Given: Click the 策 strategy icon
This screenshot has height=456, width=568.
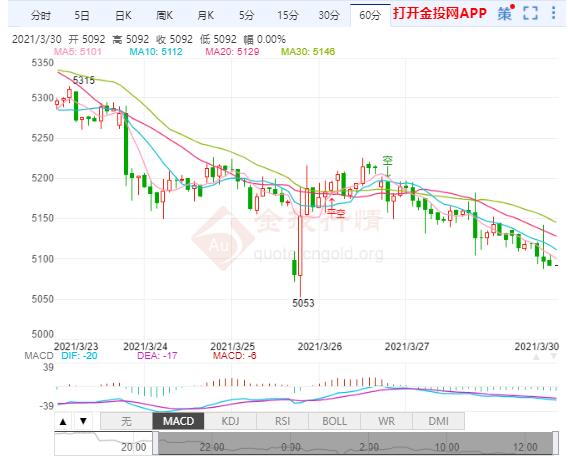Looking at the screenshot, I should pos(505,13).
